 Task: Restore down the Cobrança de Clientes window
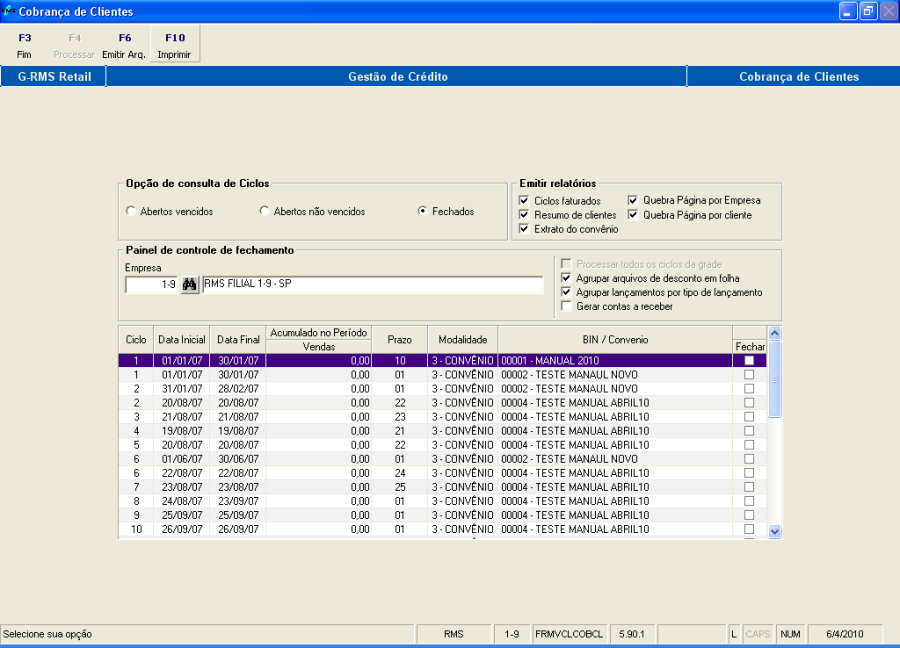(868, 11)
